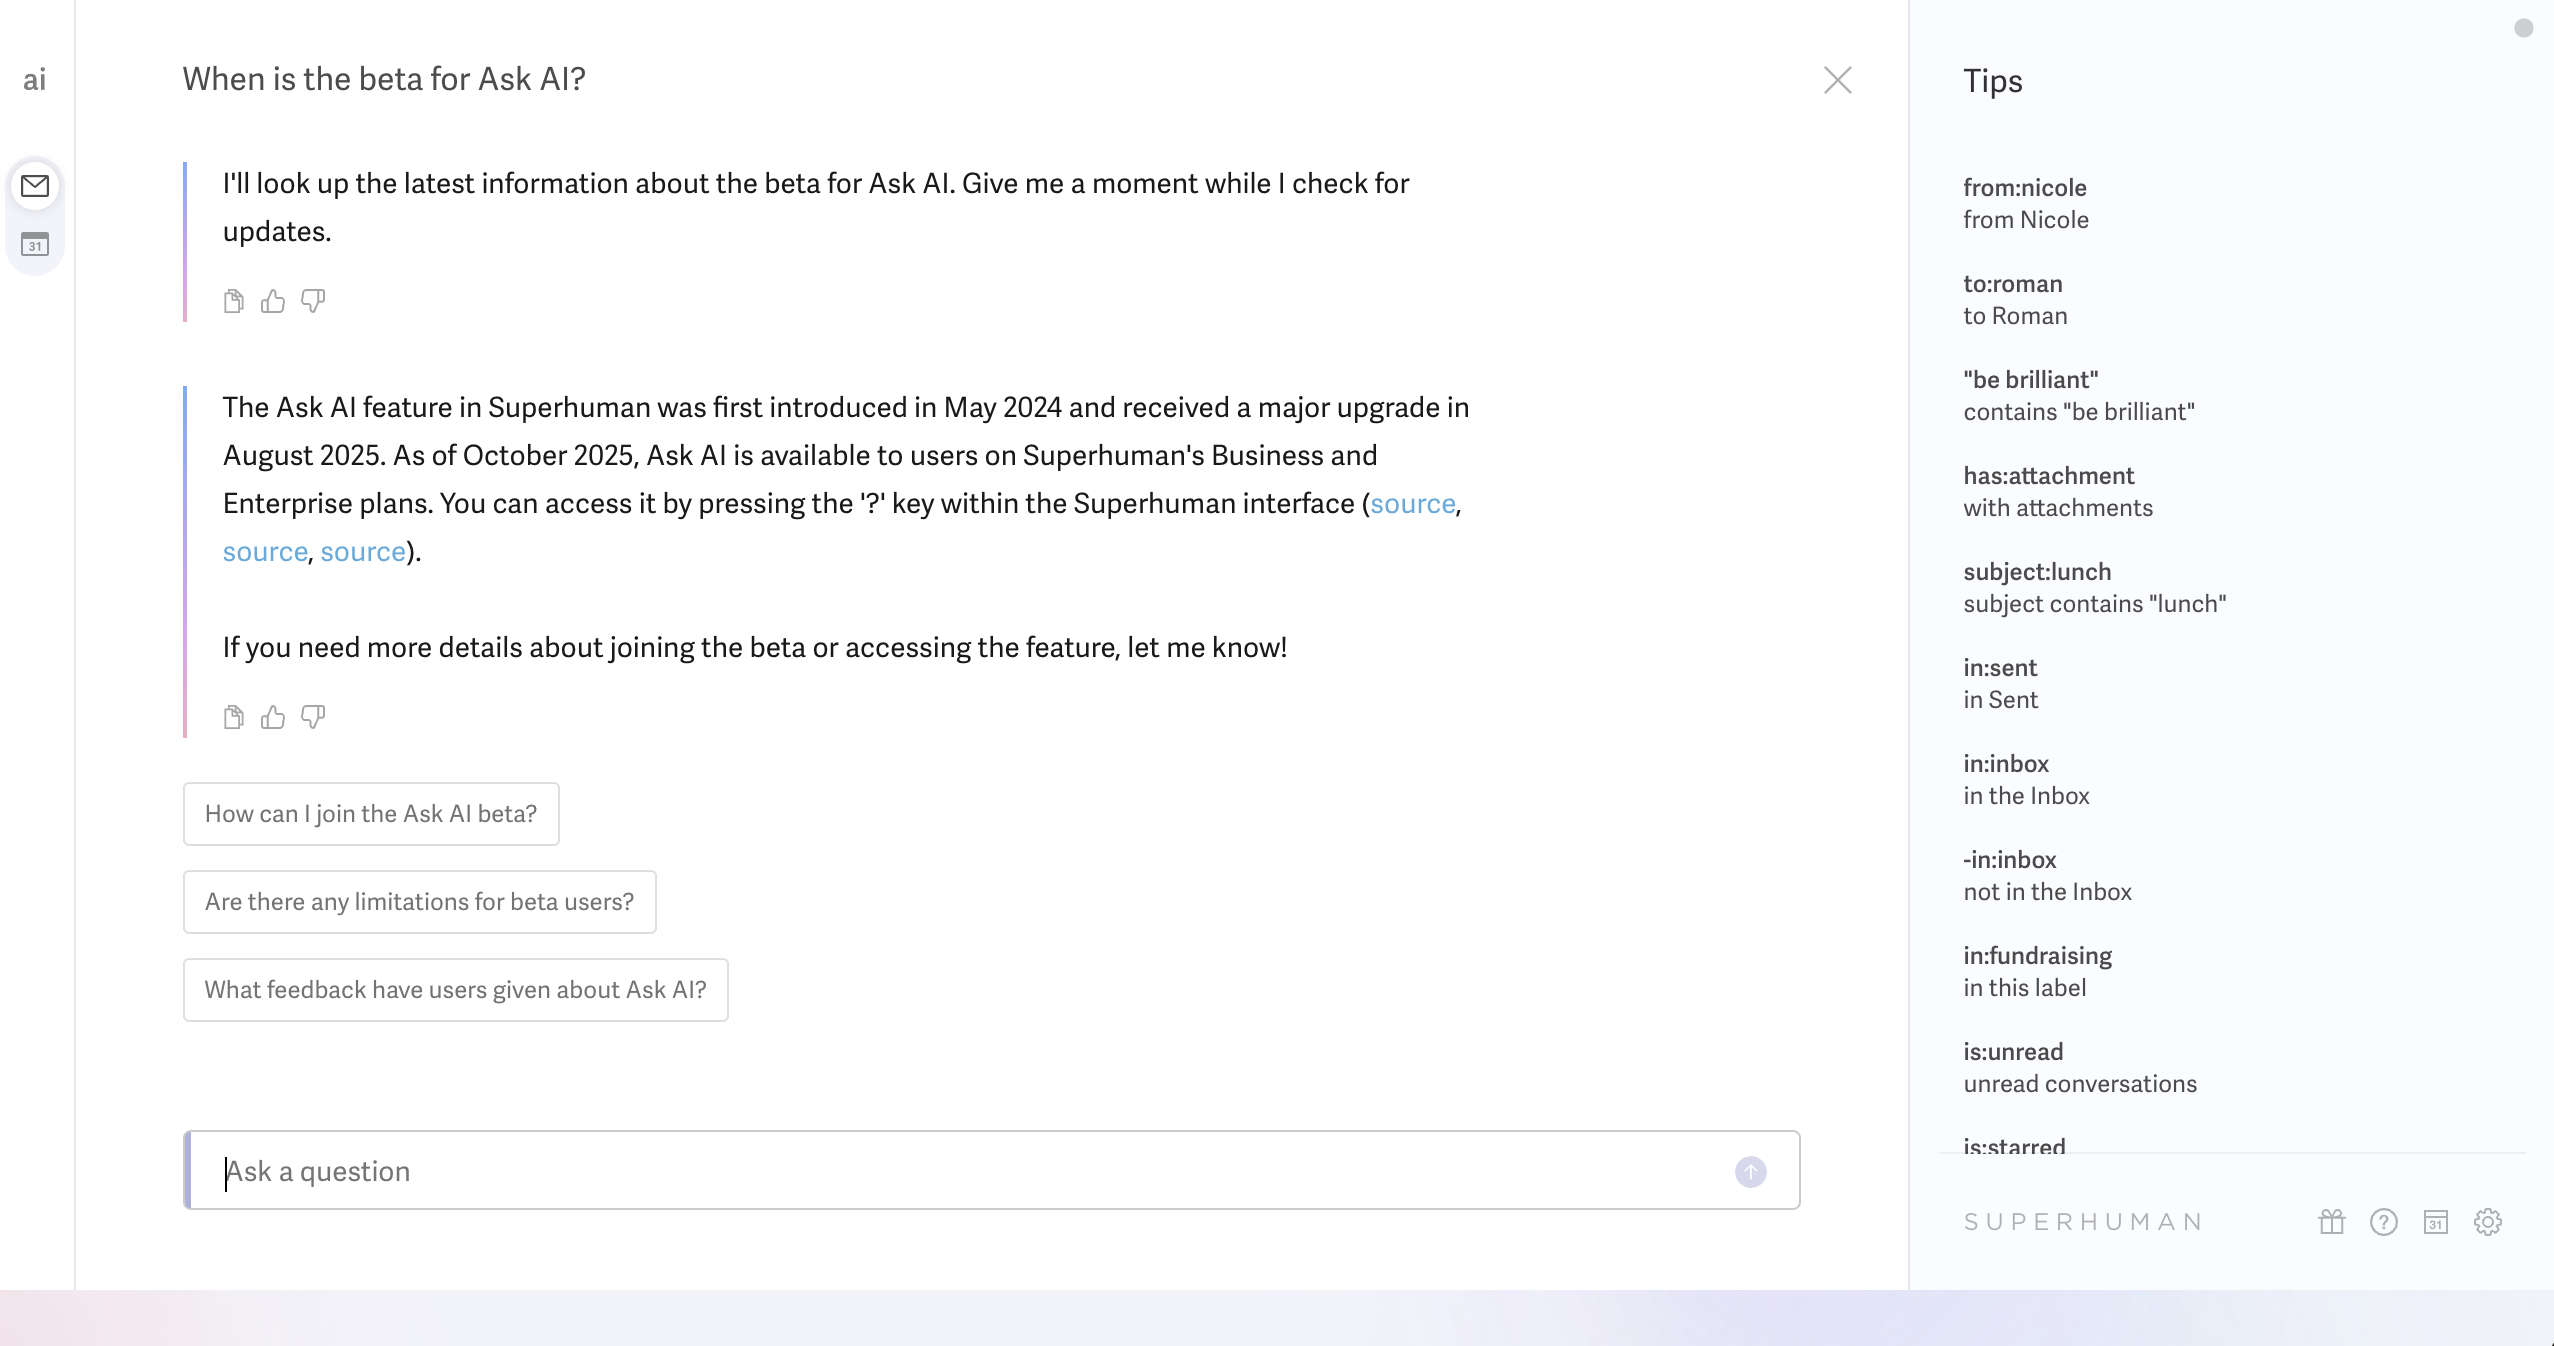
Task: Select "How can I join the Ask AI beta?"
Action: click(371, 814)
